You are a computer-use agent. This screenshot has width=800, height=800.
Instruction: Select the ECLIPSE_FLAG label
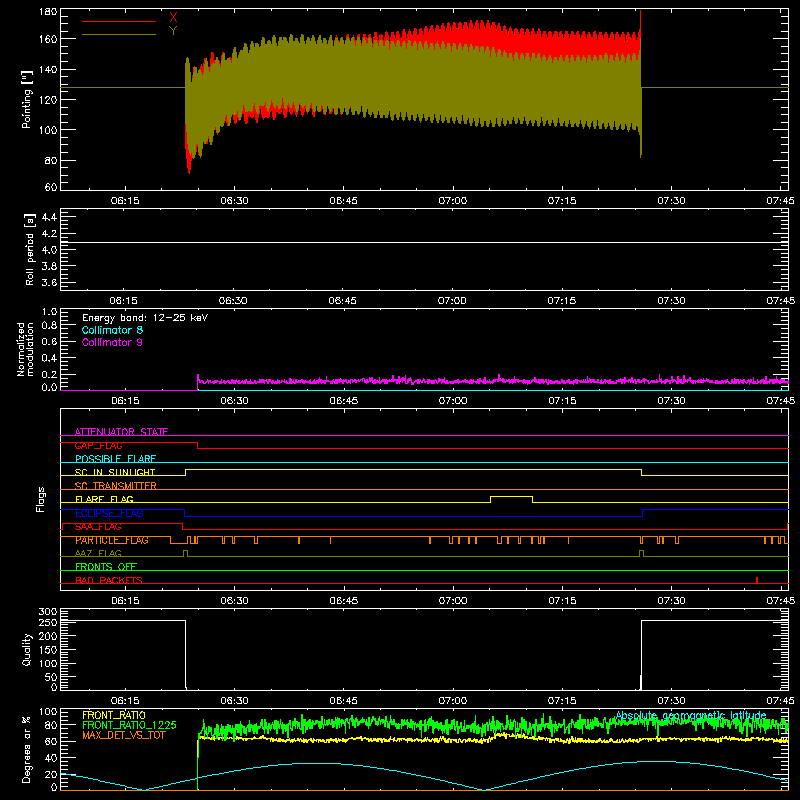coord(109,513)
